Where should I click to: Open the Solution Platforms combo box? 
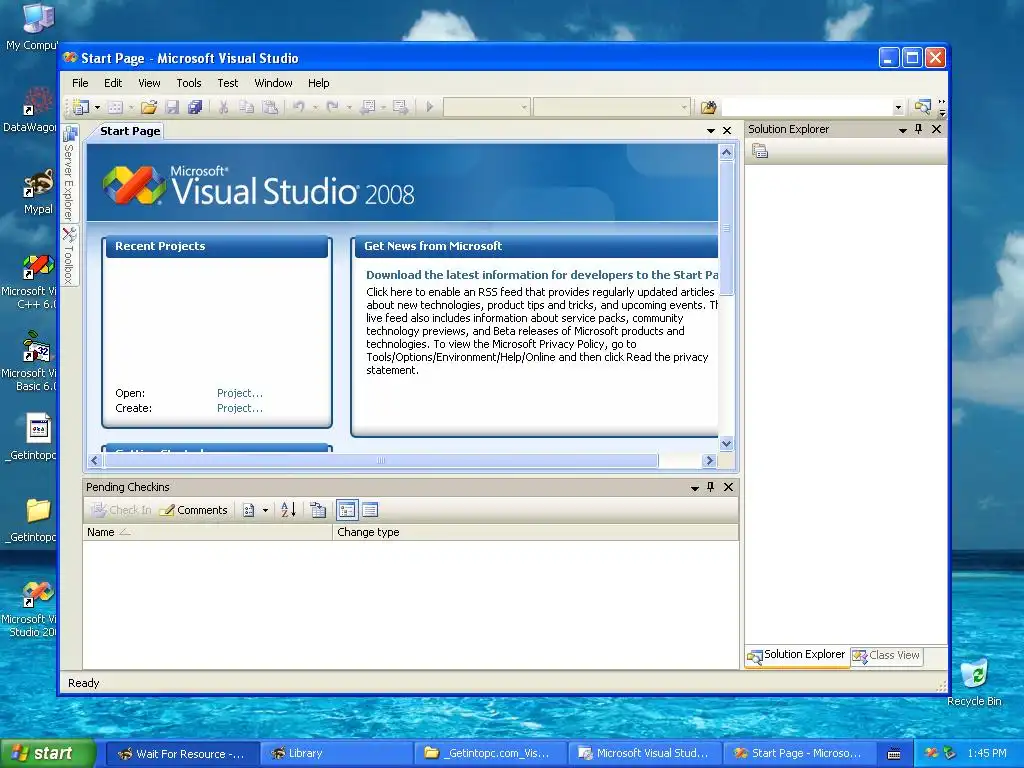point(612,107)
